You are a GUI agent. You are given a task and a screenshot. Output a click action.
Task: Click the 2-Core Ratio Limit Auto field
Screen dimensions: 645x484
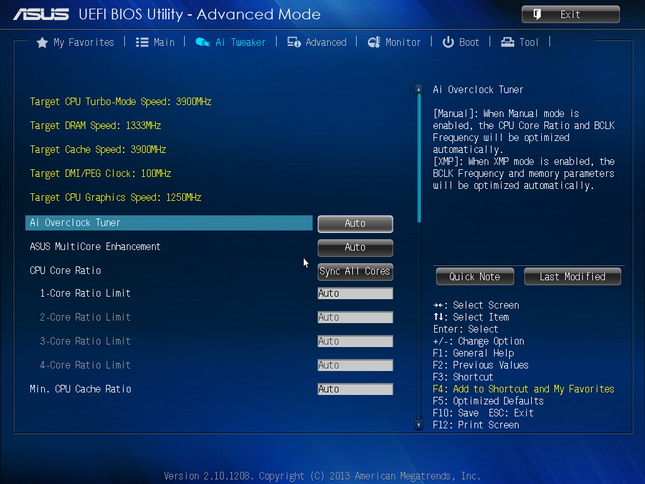click(355, 317)
